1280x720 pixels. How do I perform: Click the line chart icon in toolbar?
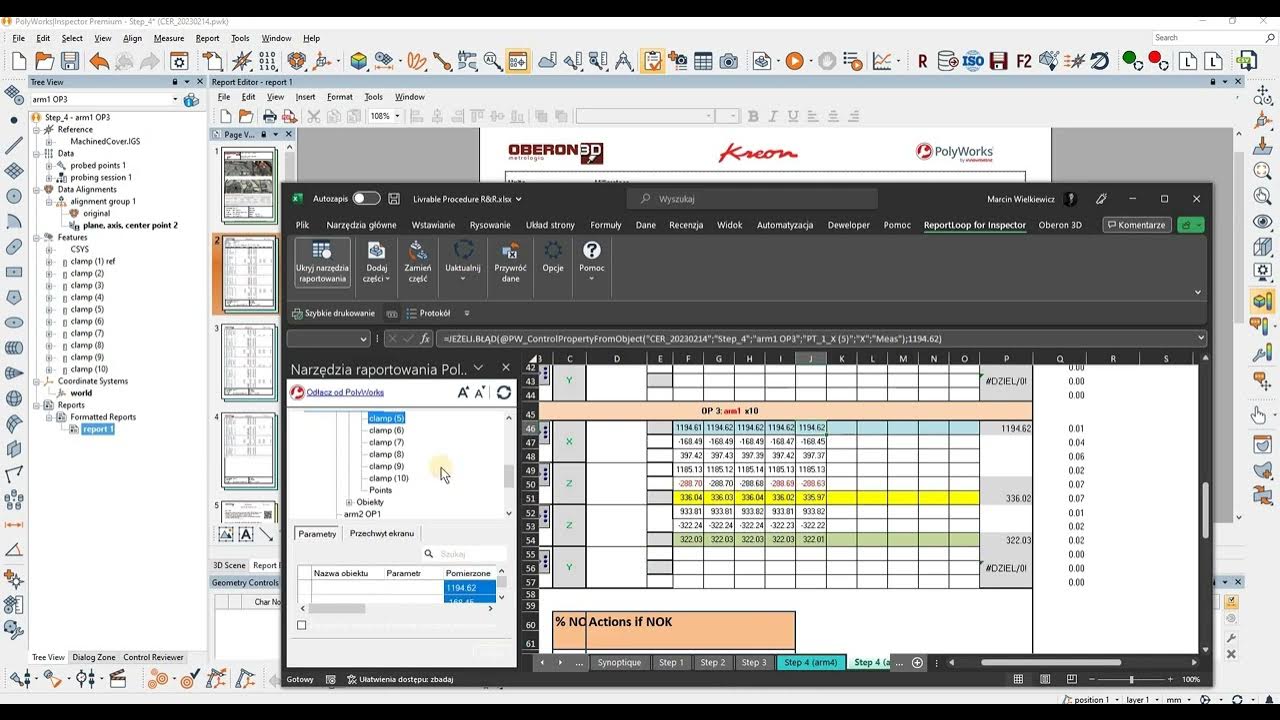pos(881,61)
